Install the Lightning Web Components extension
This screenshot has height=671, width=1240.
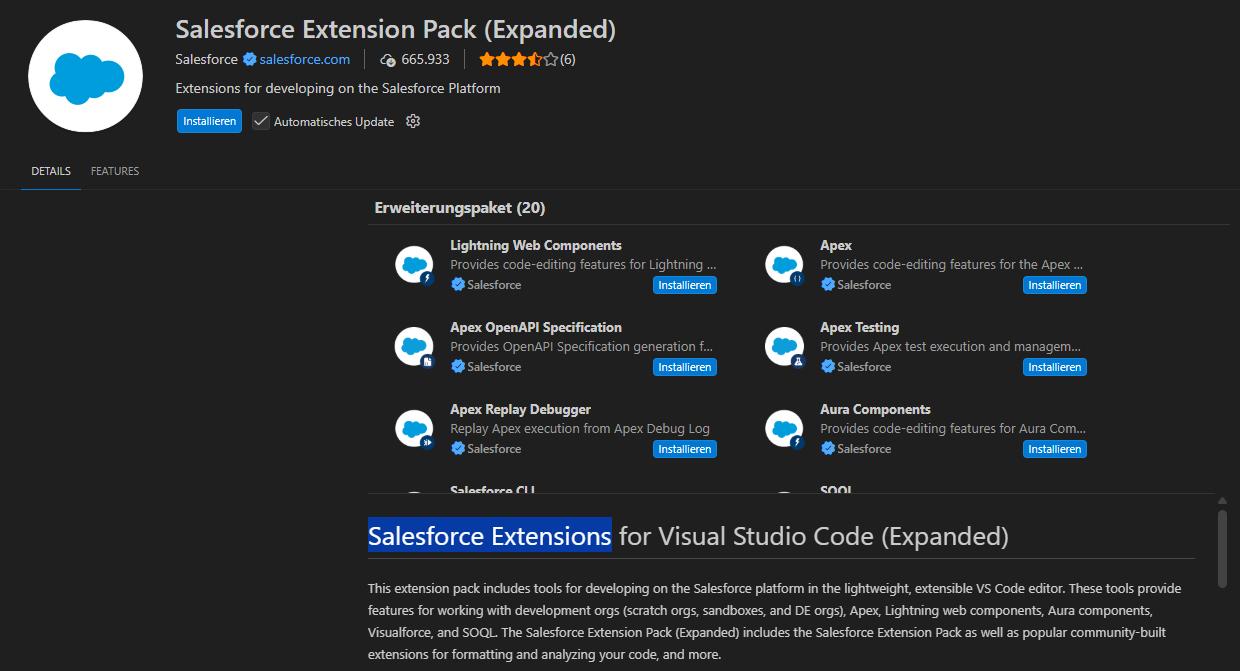click(685, 285)
